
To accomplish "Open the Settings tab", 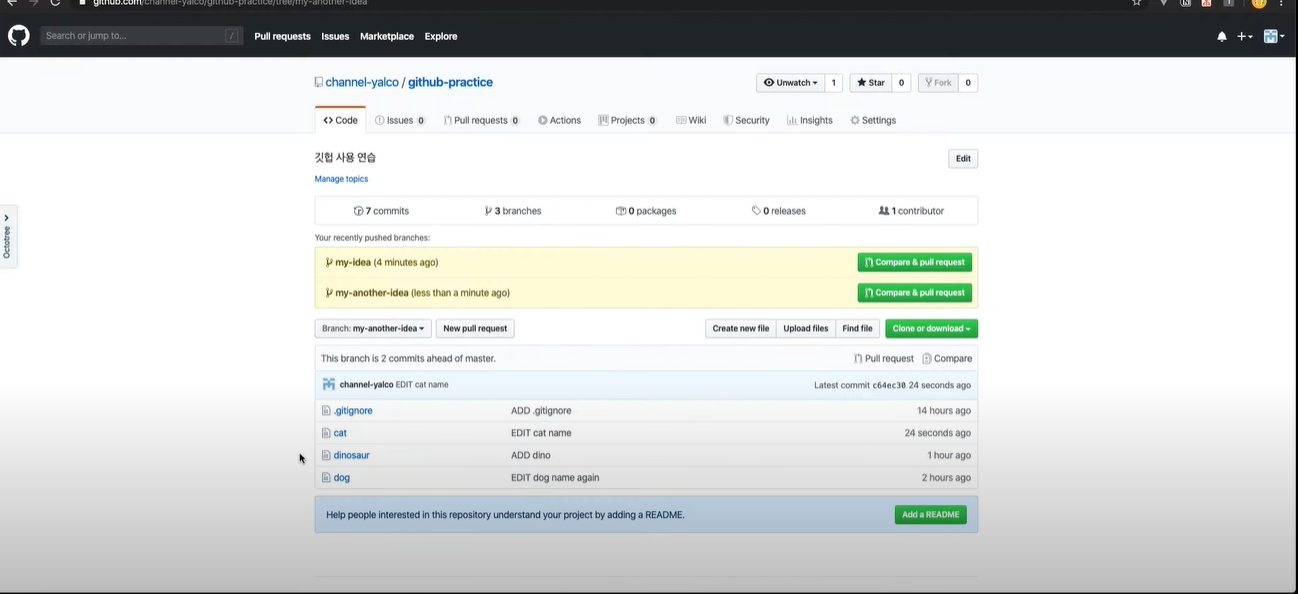I will pyautogui.click(x=873, y=120).
